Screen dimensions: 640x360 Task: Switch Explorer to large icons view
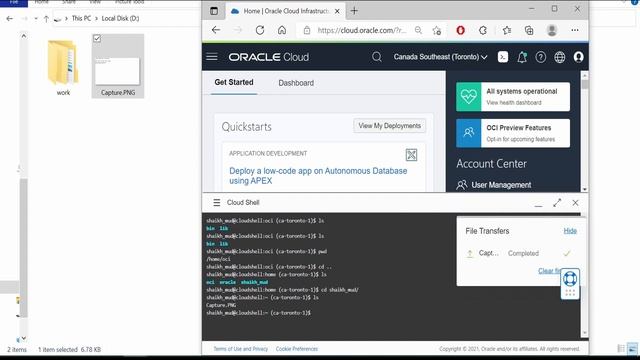click(x=632, y=349)
